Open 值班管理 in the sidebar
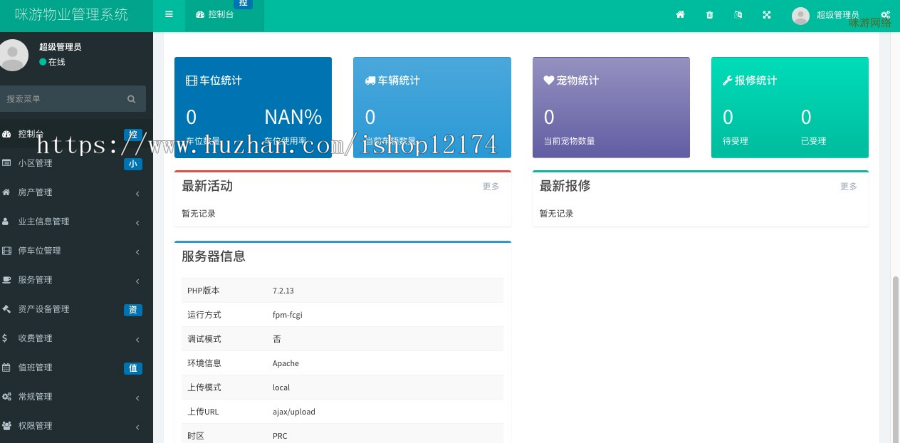 76,368
